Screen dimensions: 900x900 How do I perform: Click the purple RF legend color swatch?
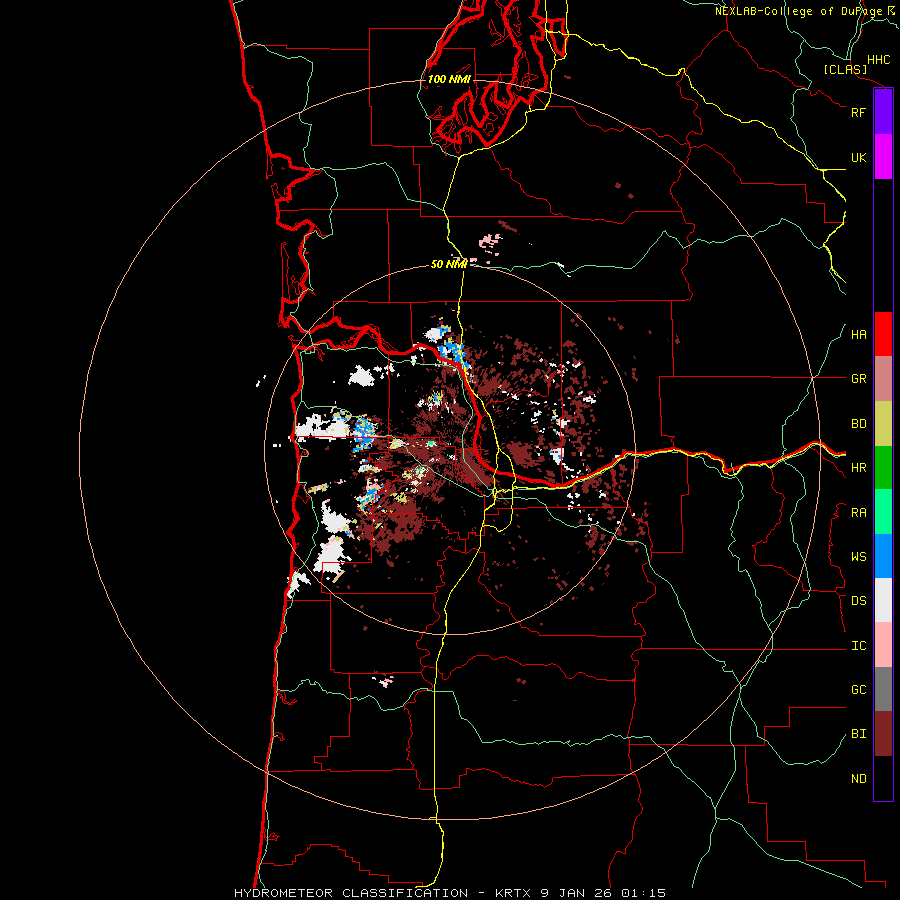[883, 112]
